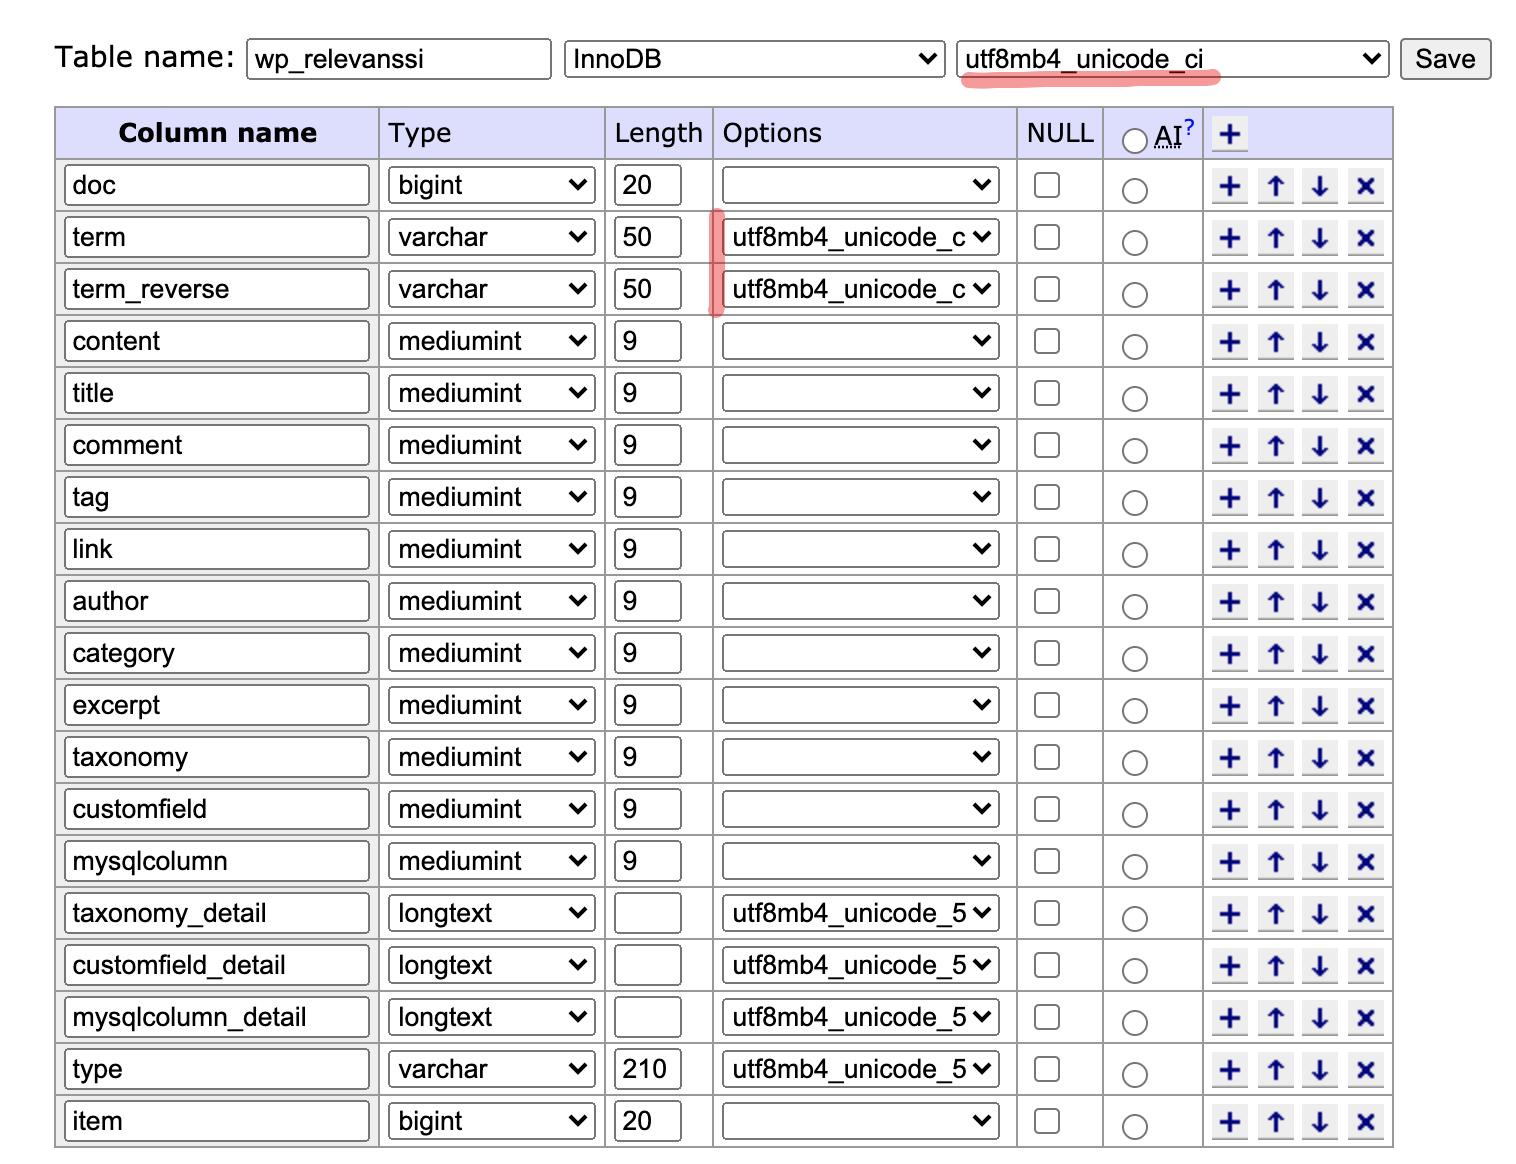Open the Type dropdown for item
Viewport: 1516px width, 1164px height.
point(491,1121)
